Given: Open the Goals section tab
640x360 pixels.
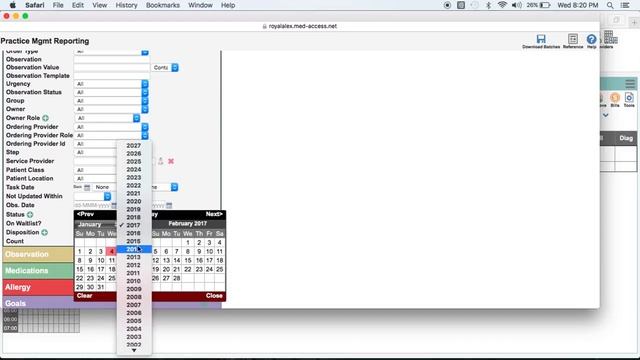Looking at the screenshot, I should (x=38, y=303).
